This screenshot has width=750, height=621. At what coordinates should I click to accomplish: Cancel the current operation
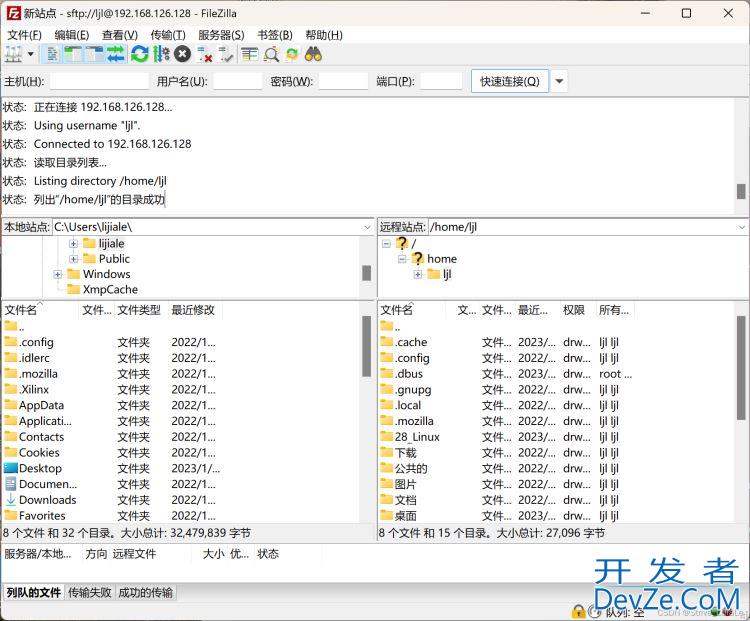[182, 54]
